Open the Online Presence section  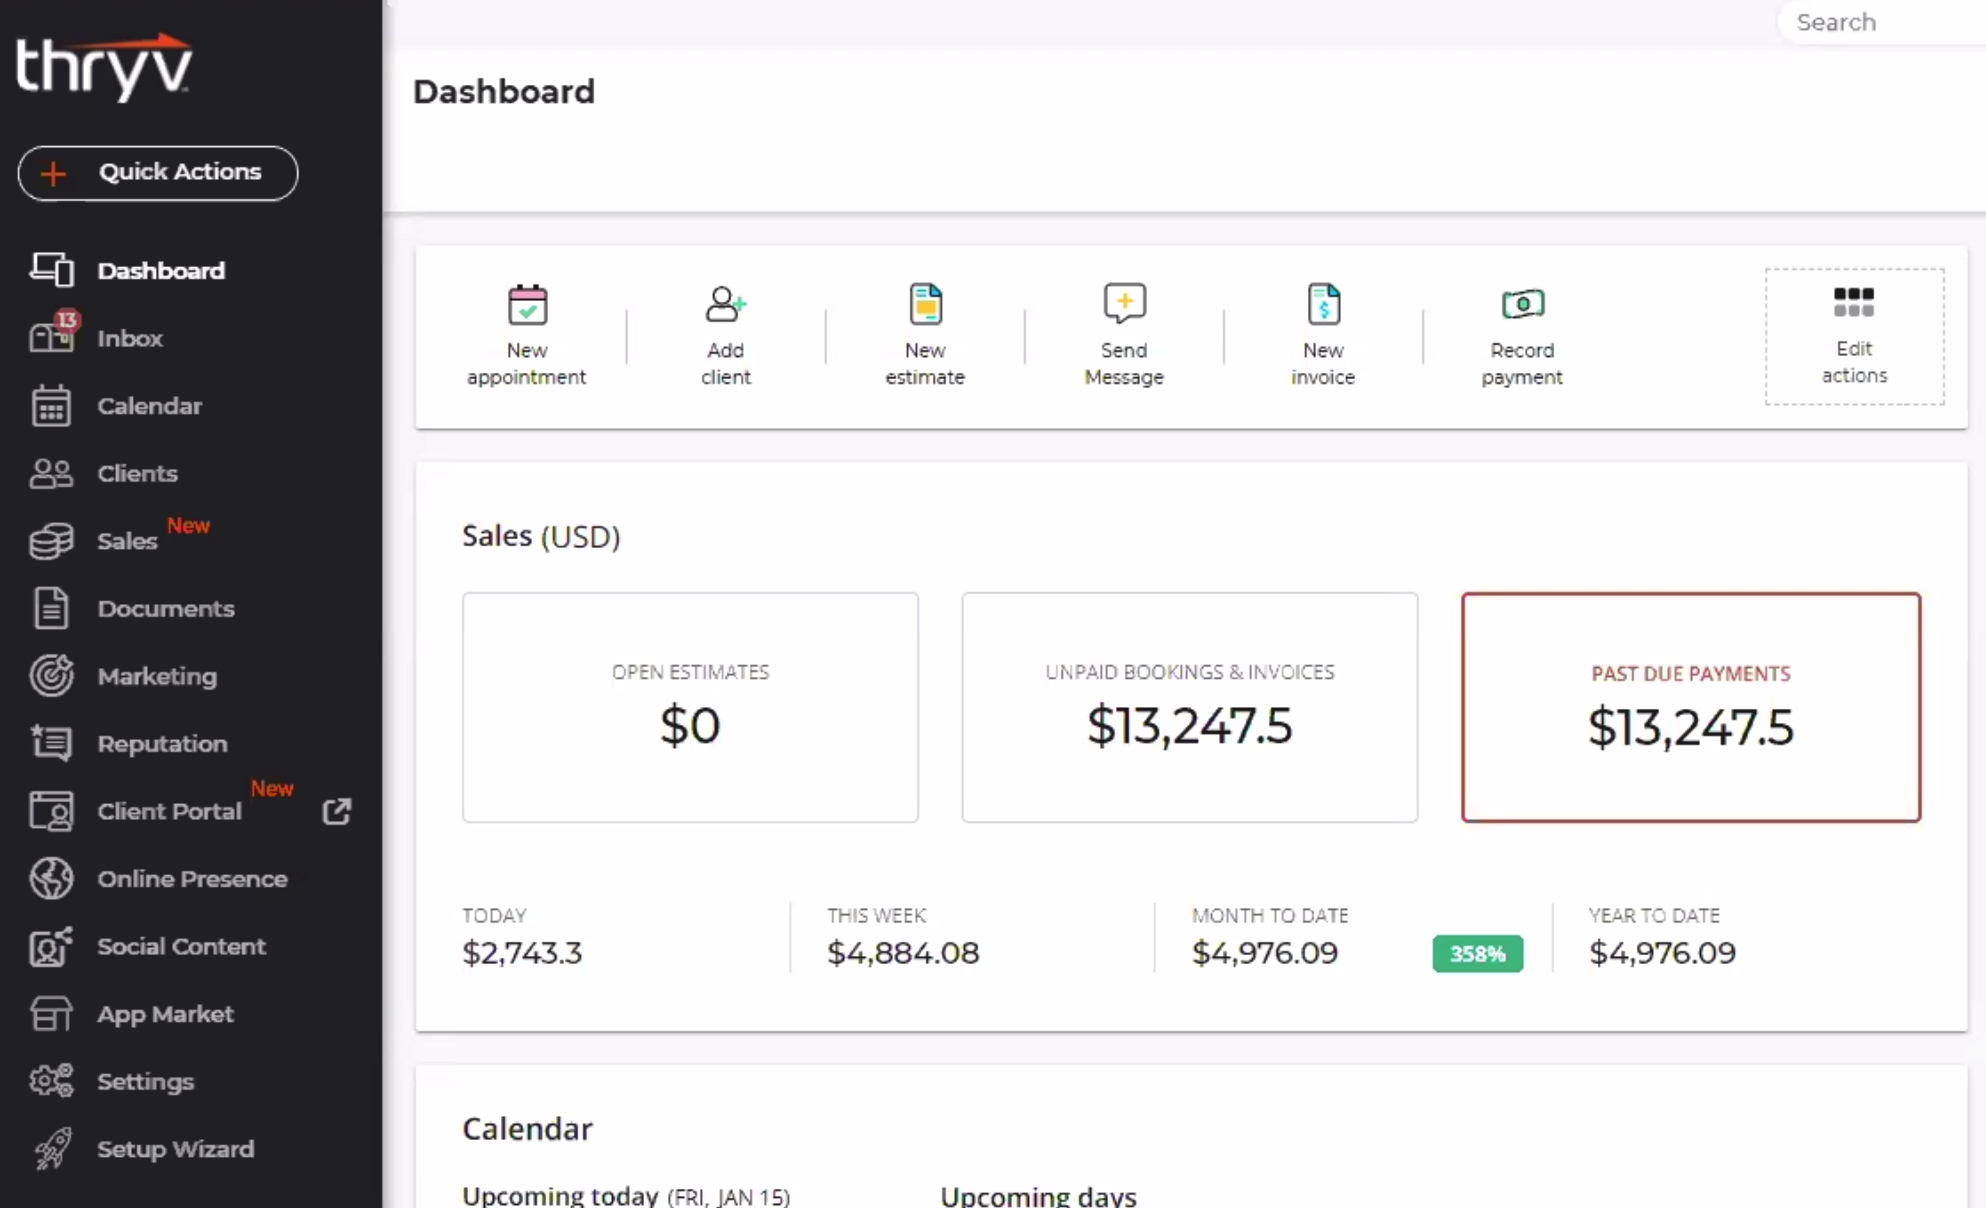coord(192,879)
